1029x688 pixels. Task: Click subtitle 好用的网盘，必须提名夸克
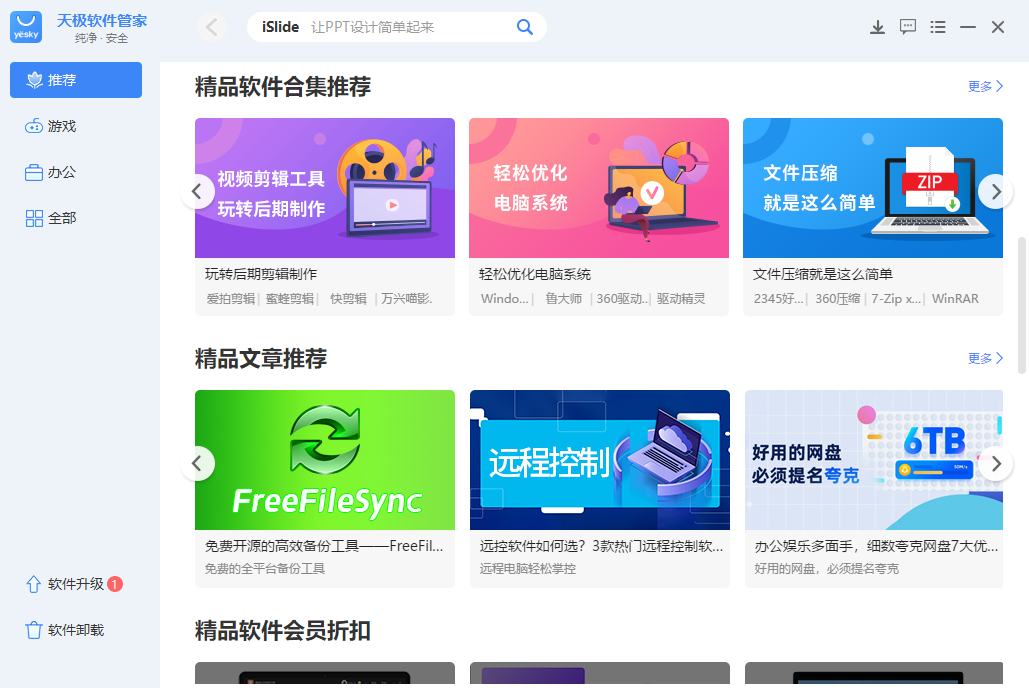coord(826,569)
